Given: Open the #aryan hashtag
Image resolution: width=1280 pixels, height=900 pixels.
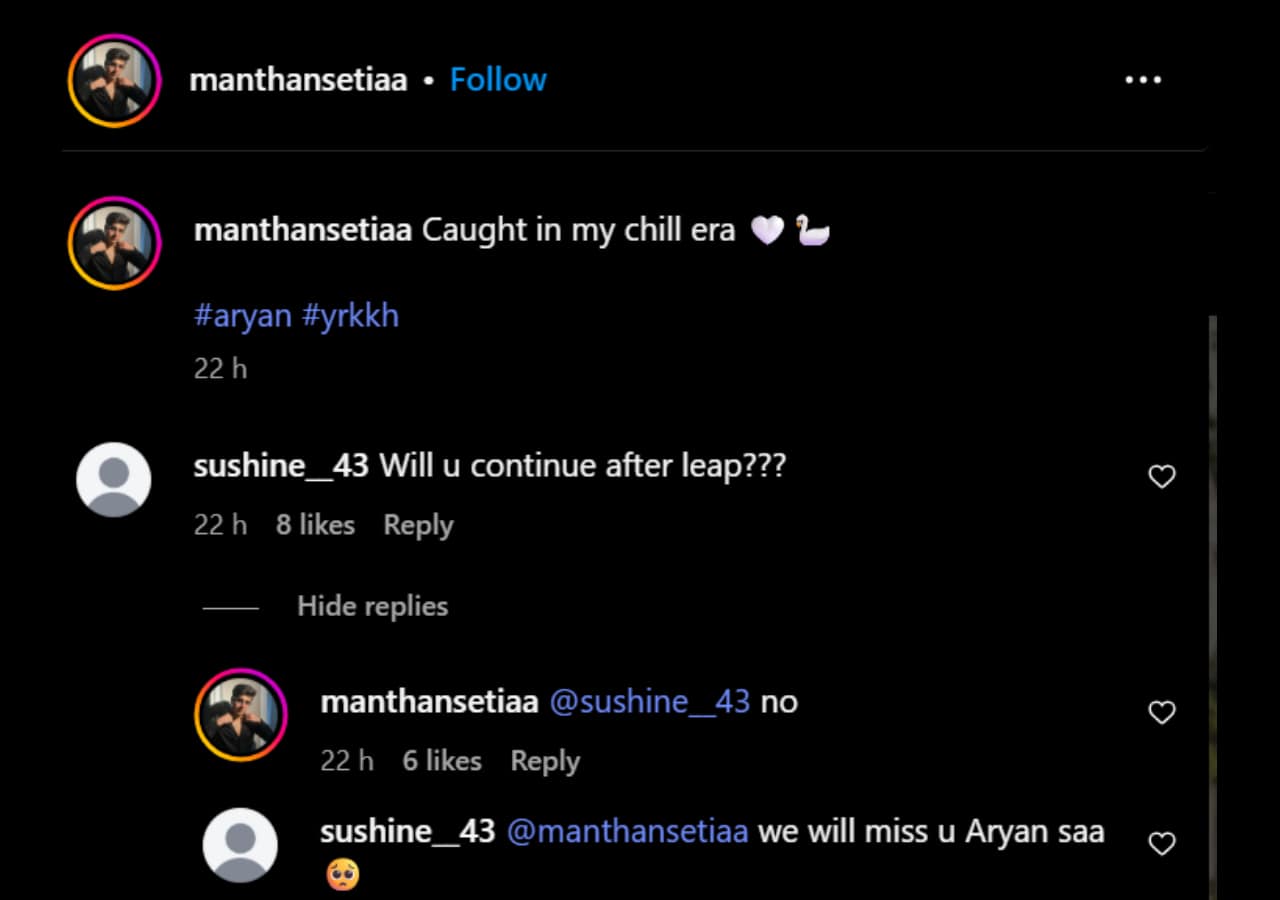Looking at the screenshot, I should tap(243, 316).
